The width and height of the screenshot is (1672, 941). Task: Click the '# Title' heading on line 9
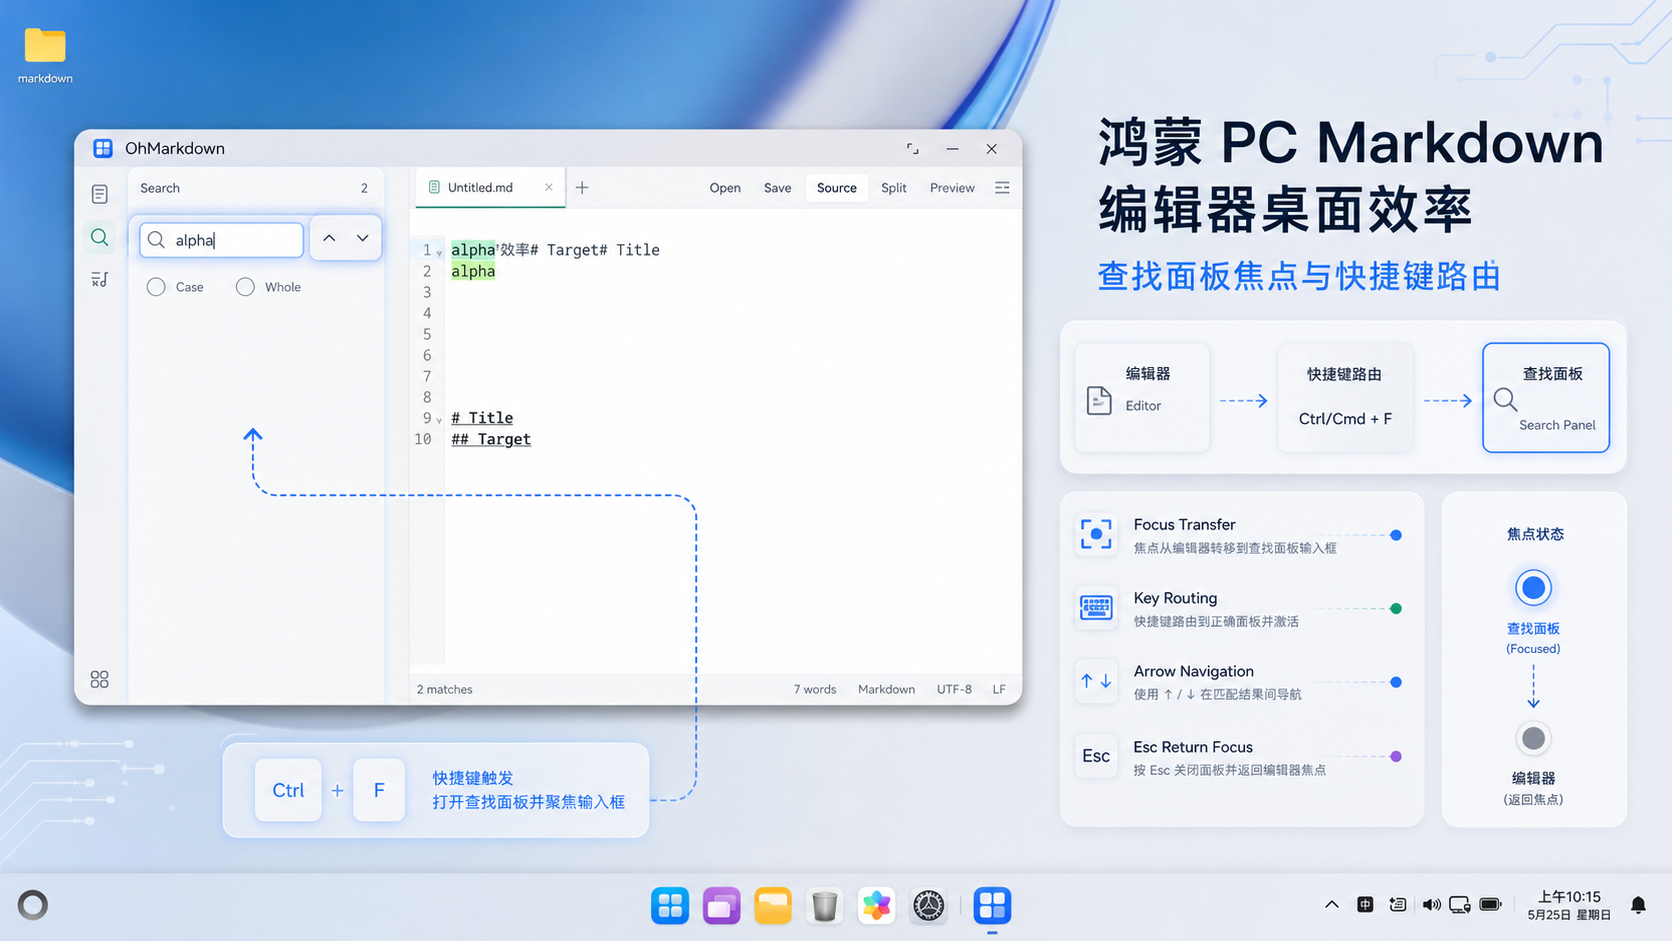[x=482, y=418]
